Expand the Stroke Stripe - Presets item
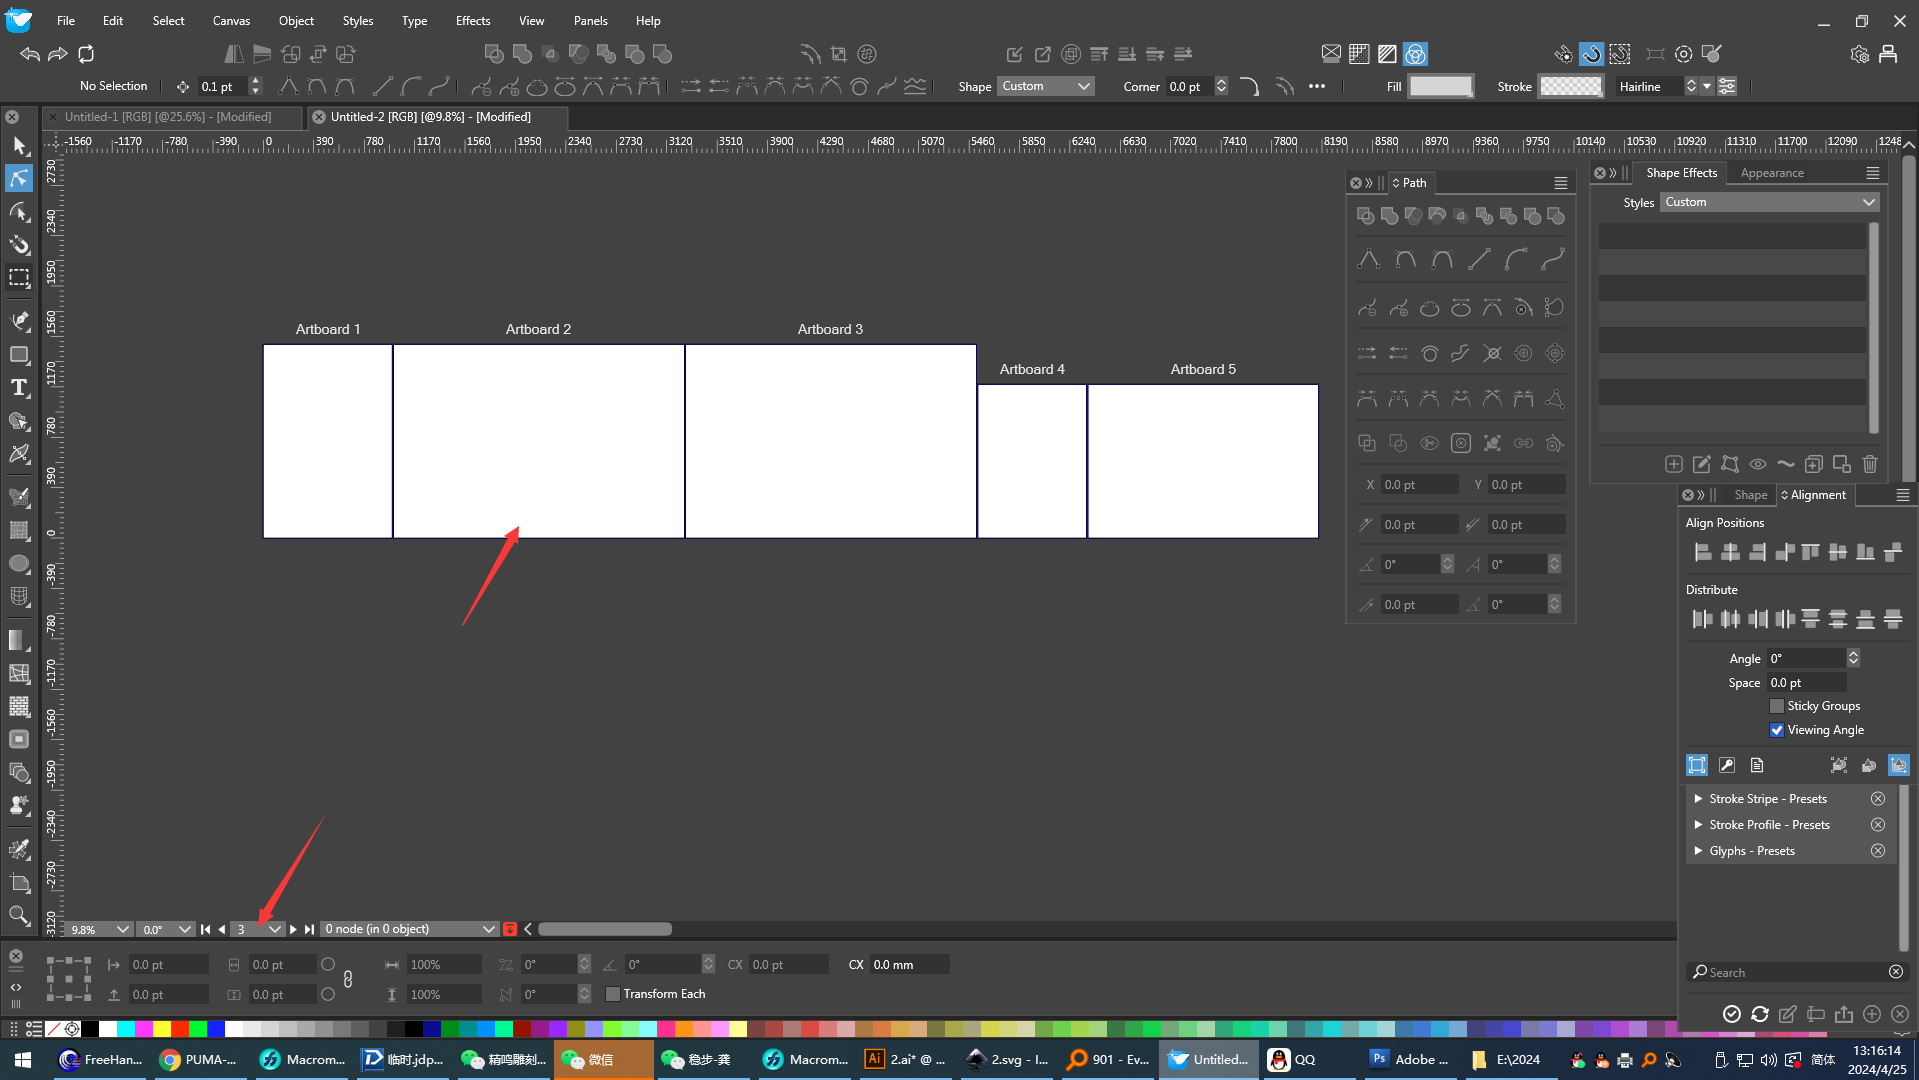This screenshot has width=1919, height=1080. coord(1698,799)
